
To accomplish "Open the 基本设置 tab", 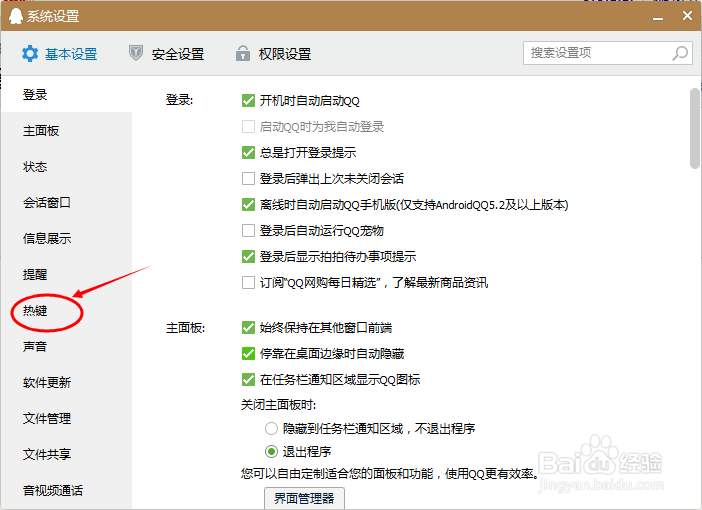I will 60,54.
